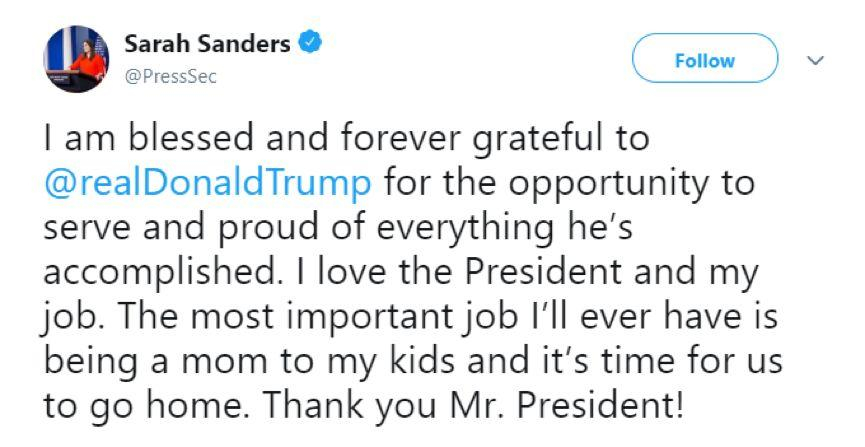Open Sarah Sanders' profile avatar photo
Image resolution: width=865 pixels, height=447 pixels.
point(75,59)
